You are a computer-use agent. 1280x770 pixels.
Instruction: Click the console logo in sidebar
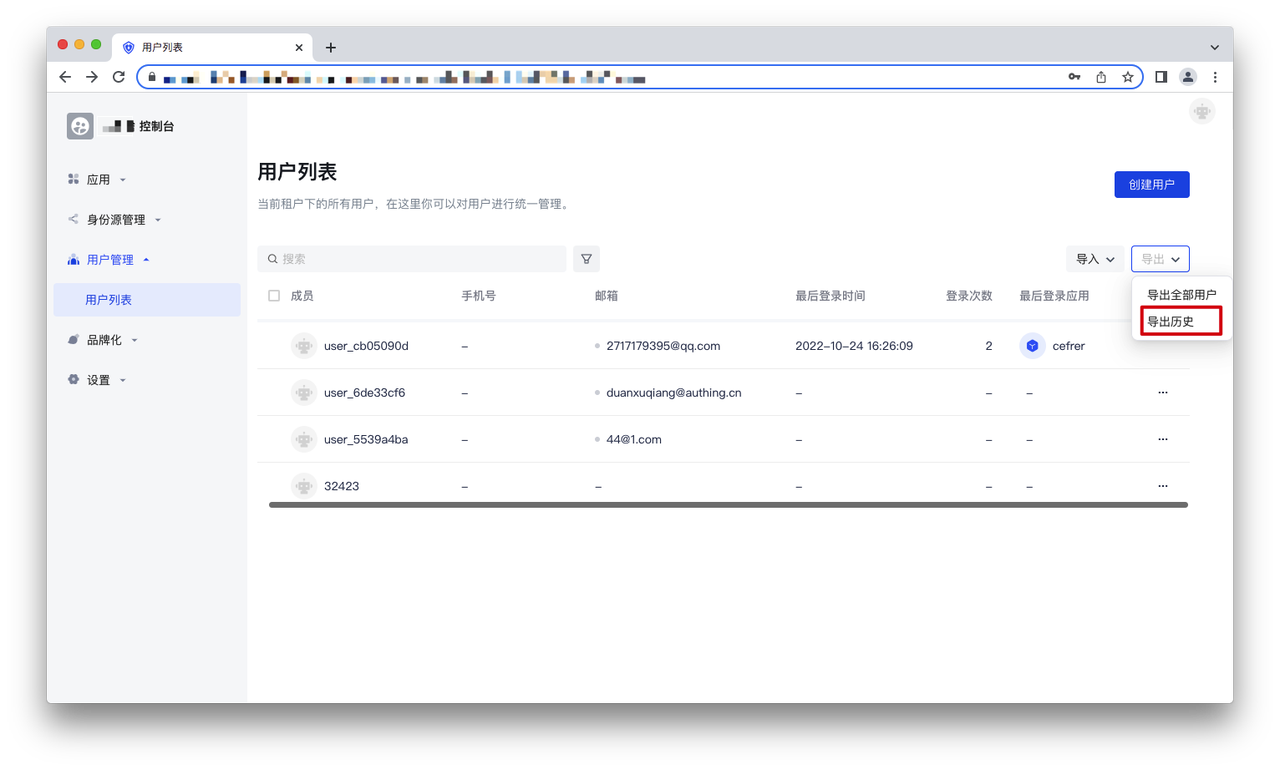pos(80,126)
